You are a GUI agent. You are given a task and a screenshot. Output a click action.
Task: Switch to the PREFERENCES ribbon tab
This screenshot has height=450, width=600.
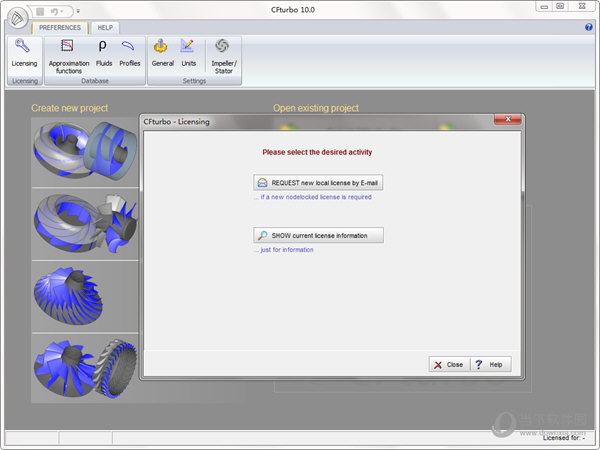pos(60,28)
